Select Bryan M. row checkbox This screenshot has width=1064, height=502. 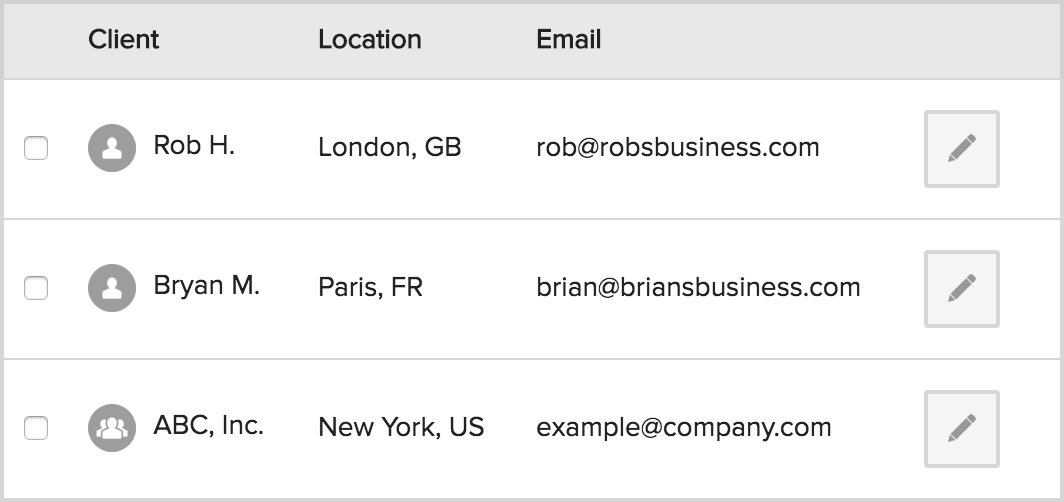point(36,288)
